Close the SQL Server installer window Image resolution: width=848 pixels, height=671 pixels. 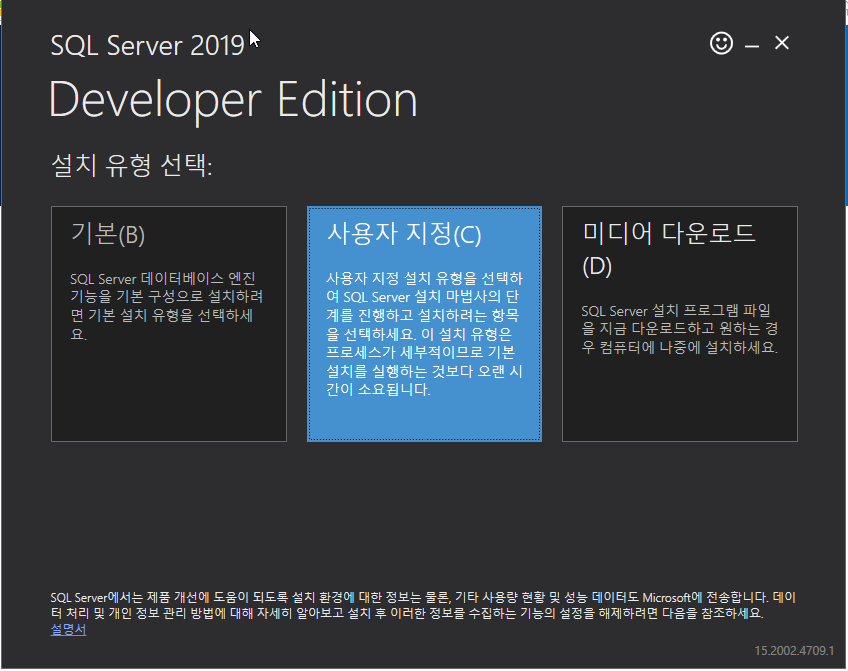pos(781,43)
